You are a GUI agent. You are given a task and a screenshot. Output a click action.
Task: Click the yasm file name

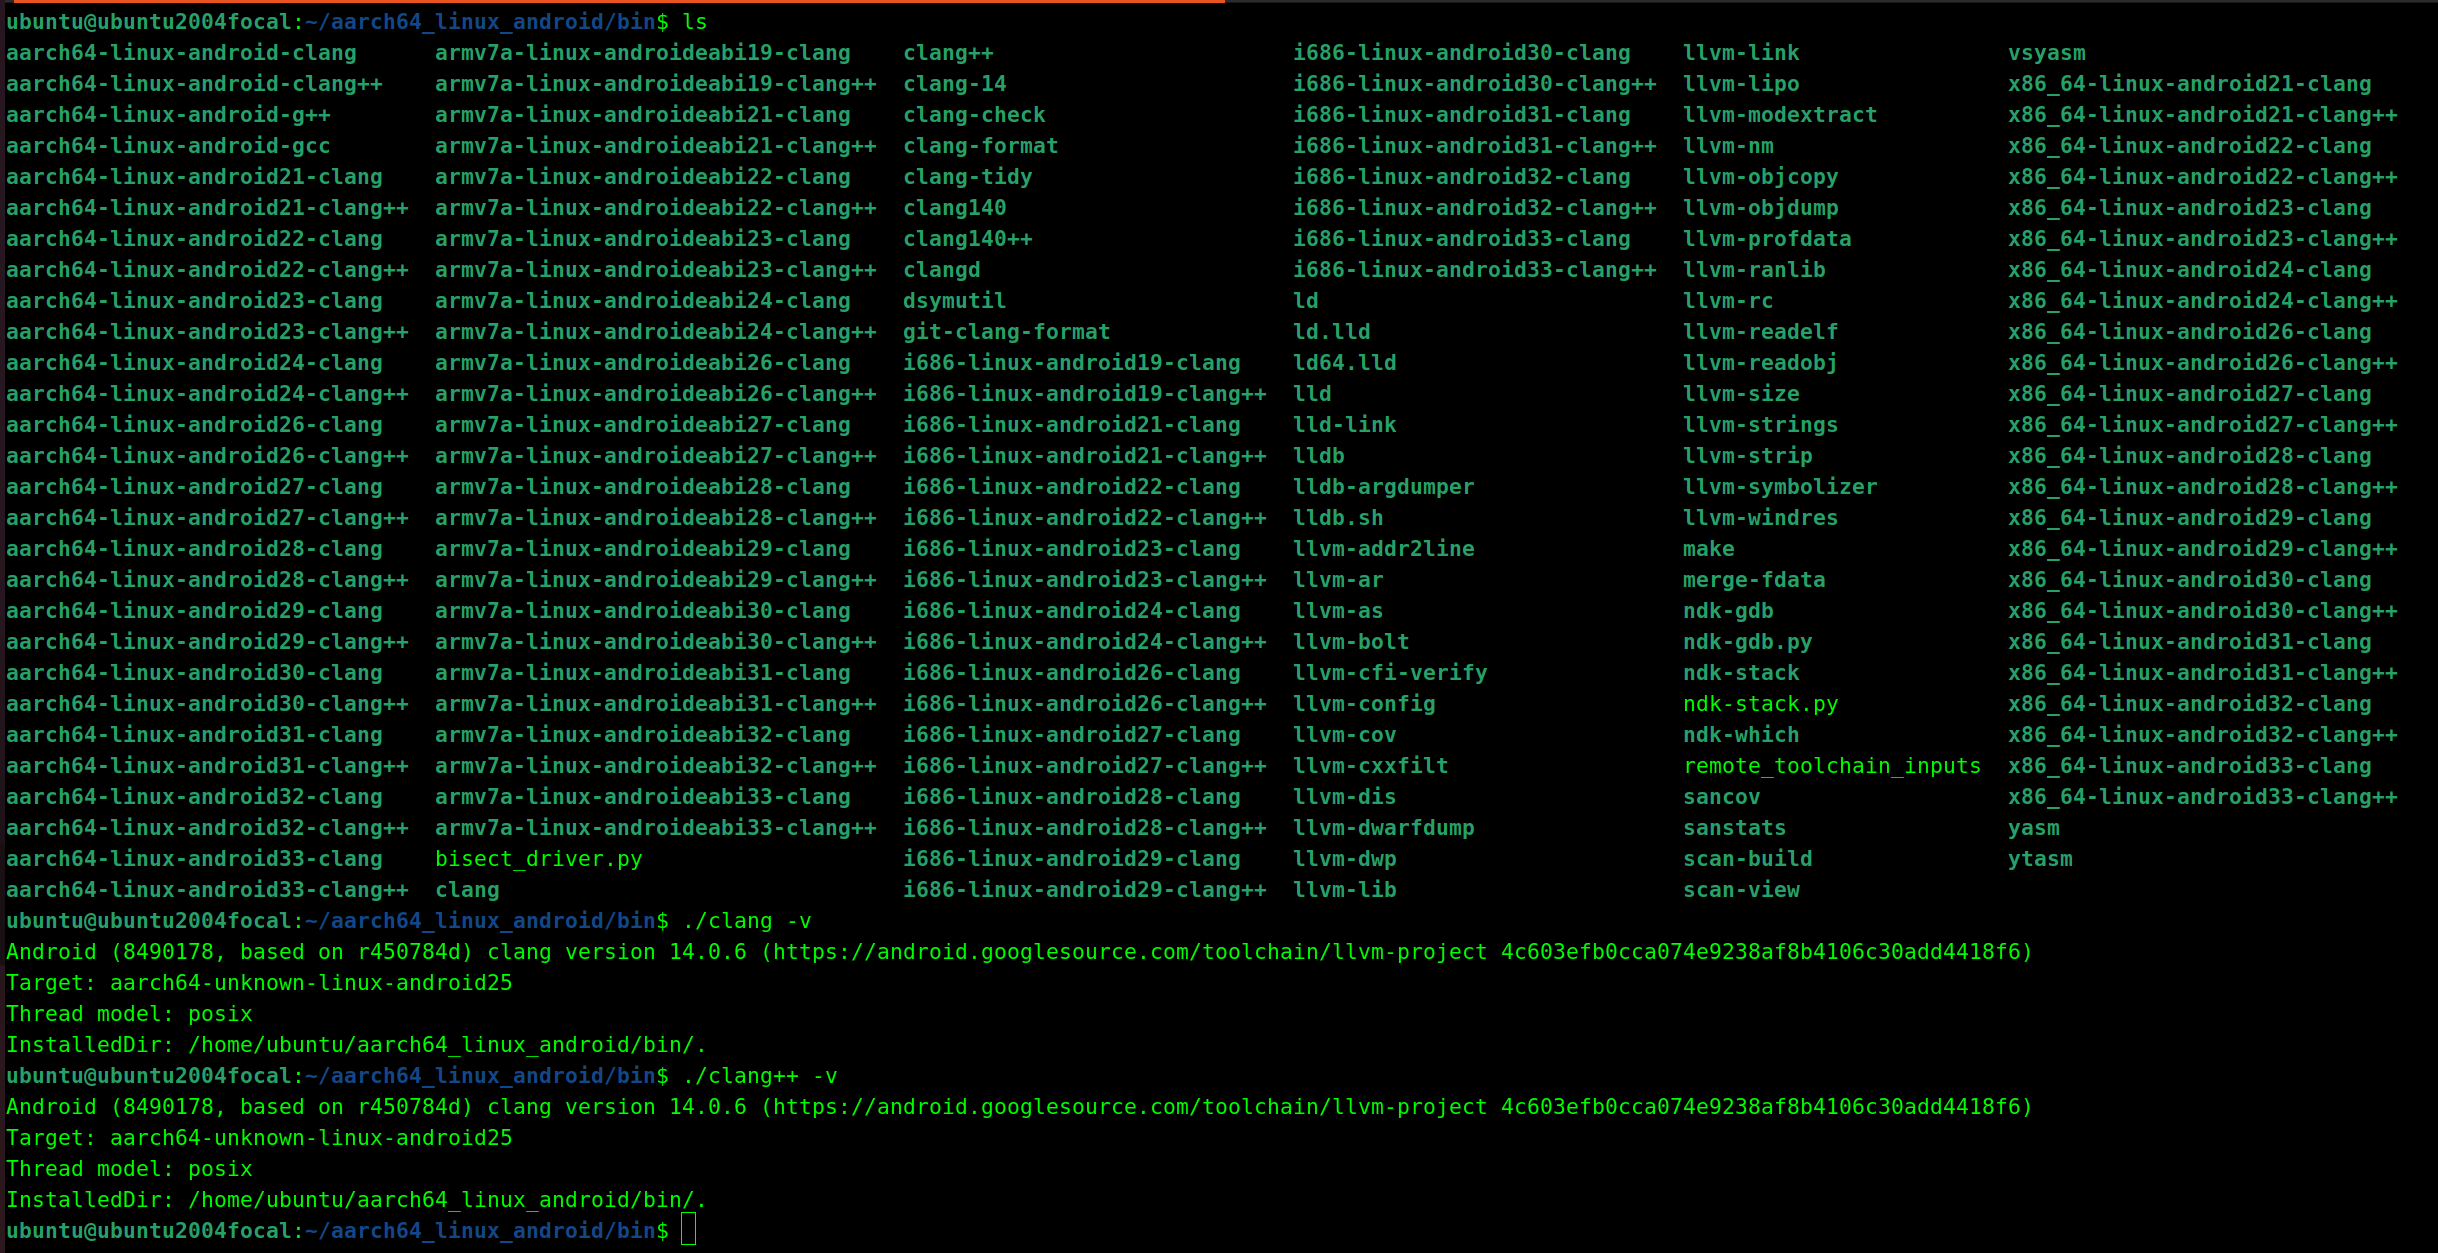coord(2033,828)
